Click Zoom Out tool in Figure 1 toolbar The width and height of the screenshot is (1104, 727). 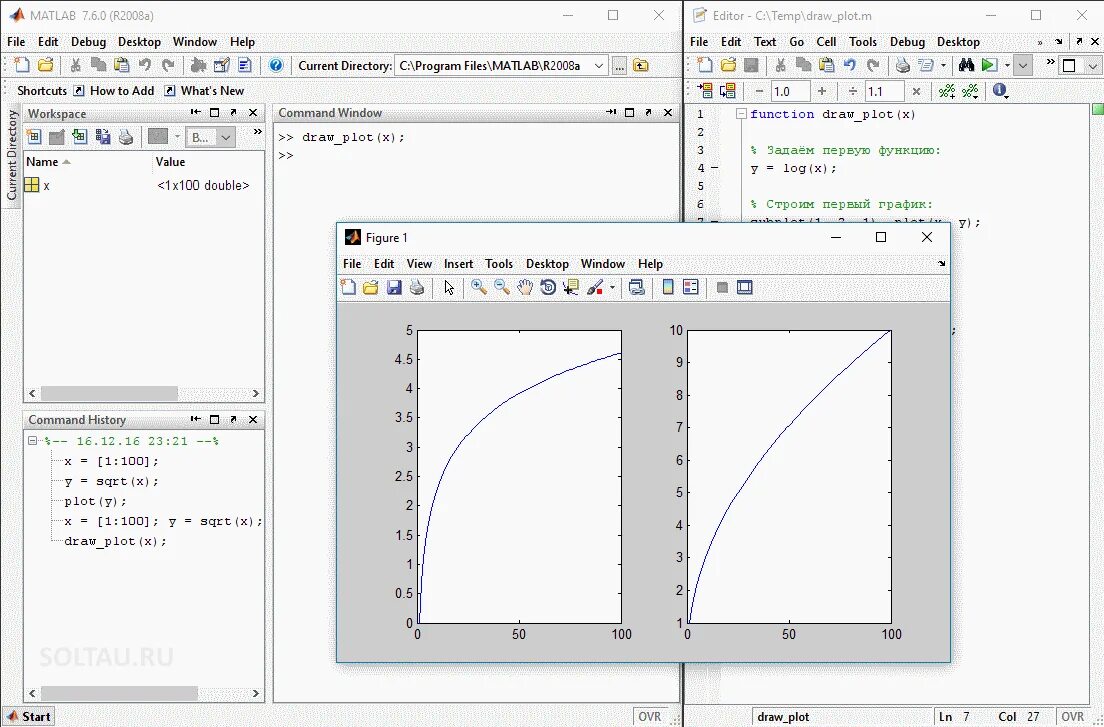coord(502,287)
